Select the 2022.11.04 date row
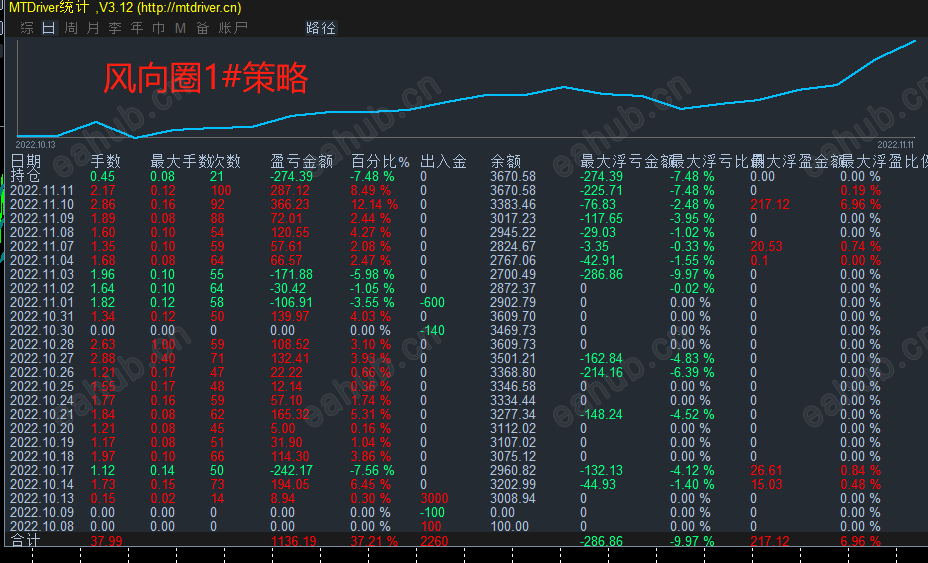 (x=42, y=260)
